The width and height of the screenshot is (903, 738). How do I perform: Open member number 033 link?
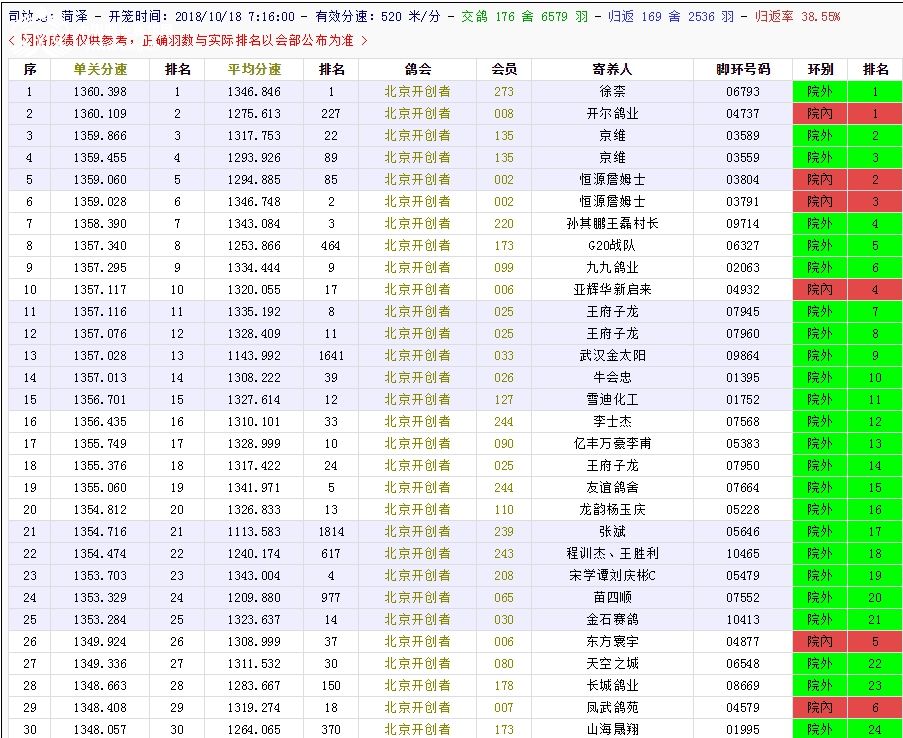[504, 356]
